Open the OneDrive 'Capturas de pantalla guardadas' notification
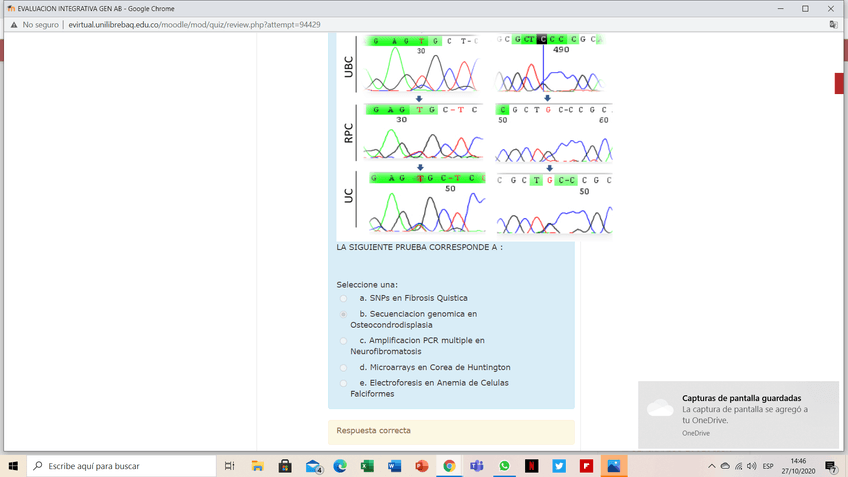This screenshot has height=477, width=848. tap(738, 415)
